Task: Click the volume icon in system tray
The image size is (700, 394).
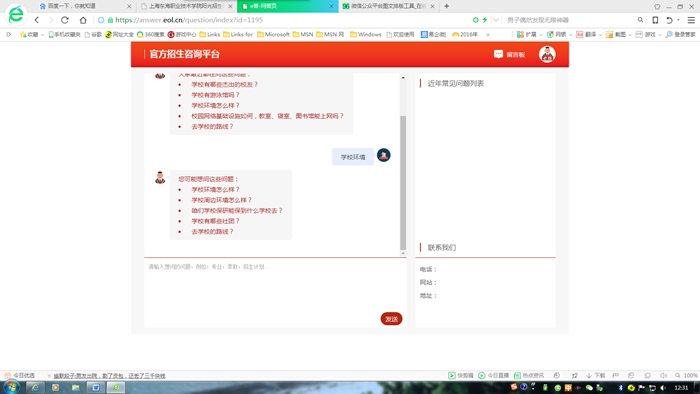Action: pos(663,388)
